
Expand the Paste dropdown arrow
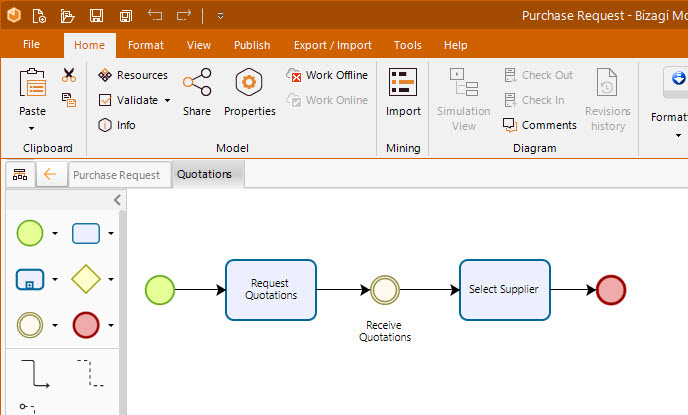[x=31, y=128]
